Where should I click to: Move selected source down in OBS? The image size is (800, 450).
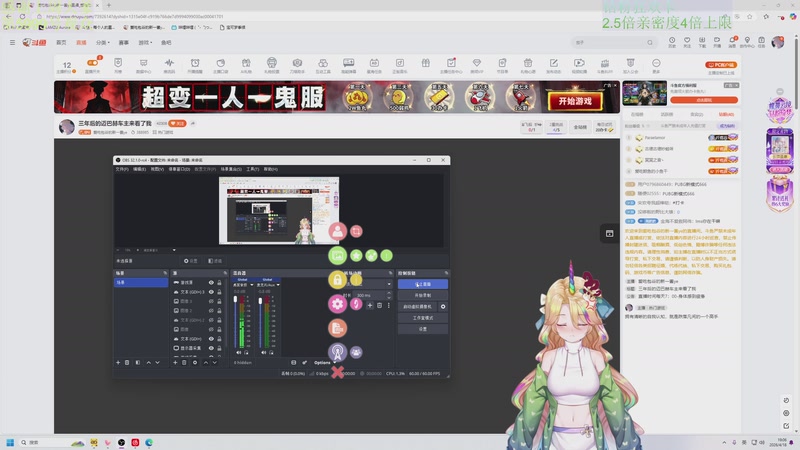tap(215, 363)
